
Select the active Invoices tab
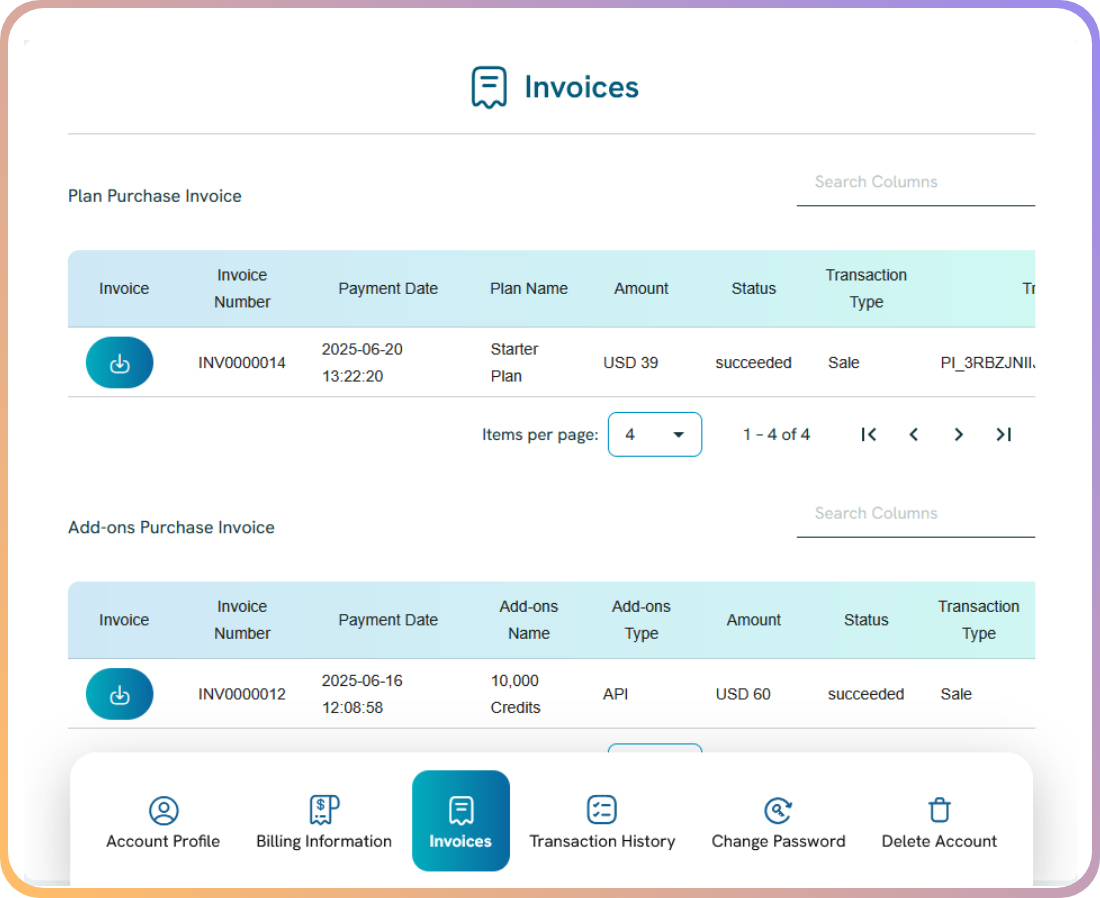point(461,821)
